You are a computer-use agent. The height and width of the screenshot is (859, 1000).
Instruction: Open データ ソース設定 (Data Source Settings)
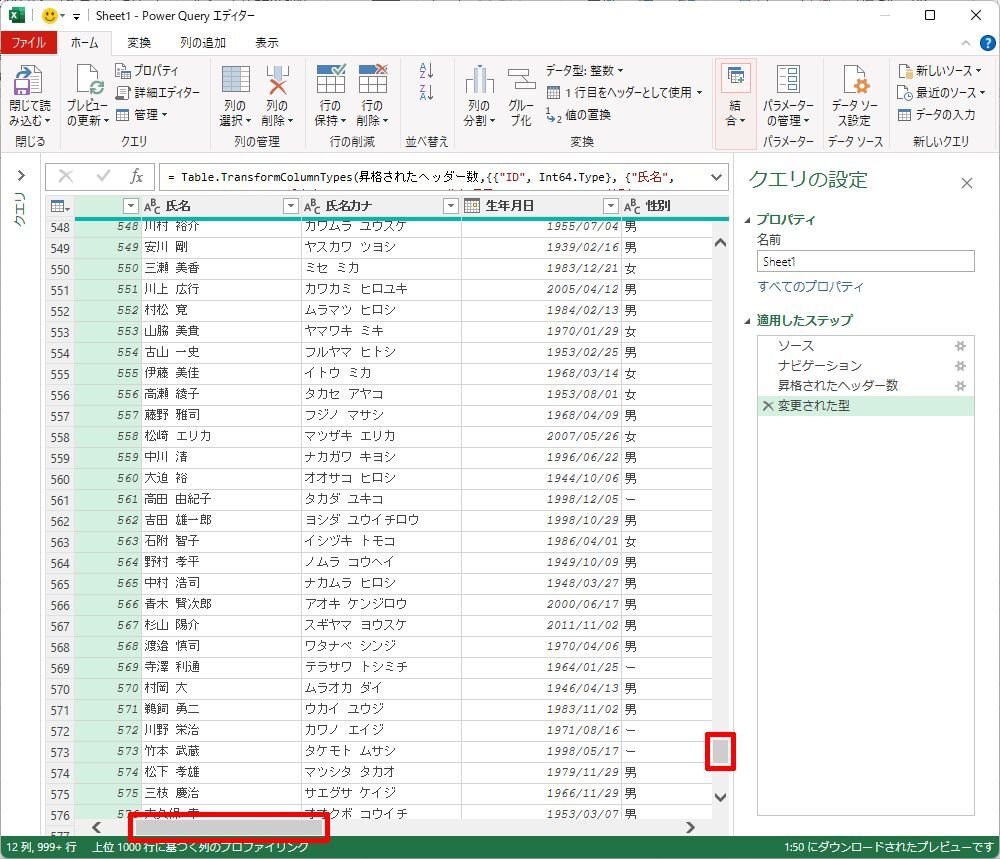coord(854,82)
